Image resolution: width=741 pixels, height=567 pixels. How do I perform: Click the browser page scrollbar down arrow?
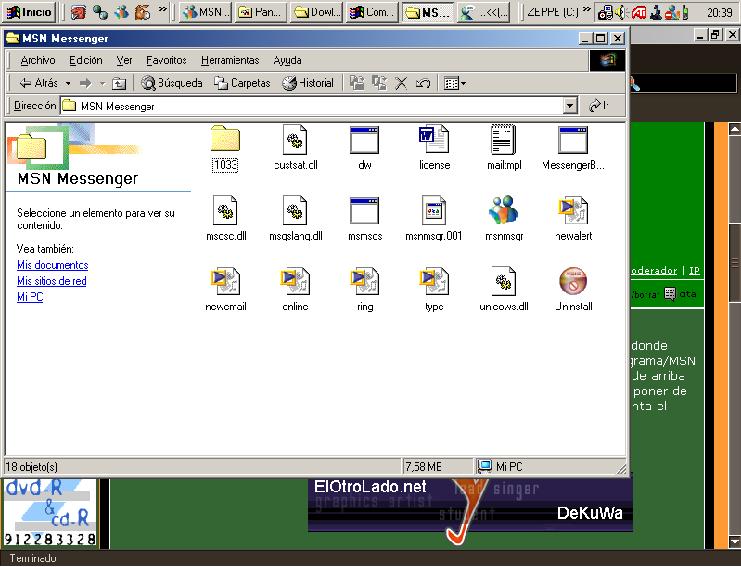(734, 541)
